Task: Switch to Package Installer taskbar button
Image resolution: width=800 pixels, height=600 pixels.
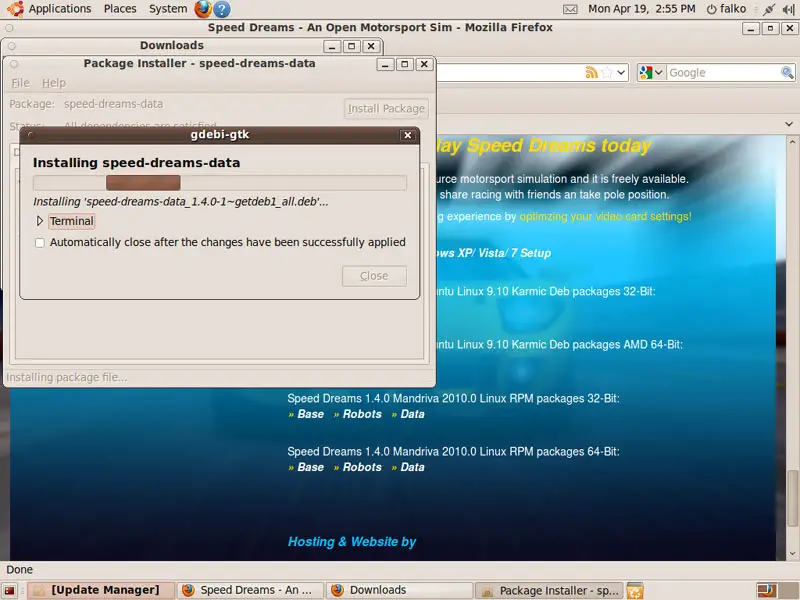Action: 549,590
